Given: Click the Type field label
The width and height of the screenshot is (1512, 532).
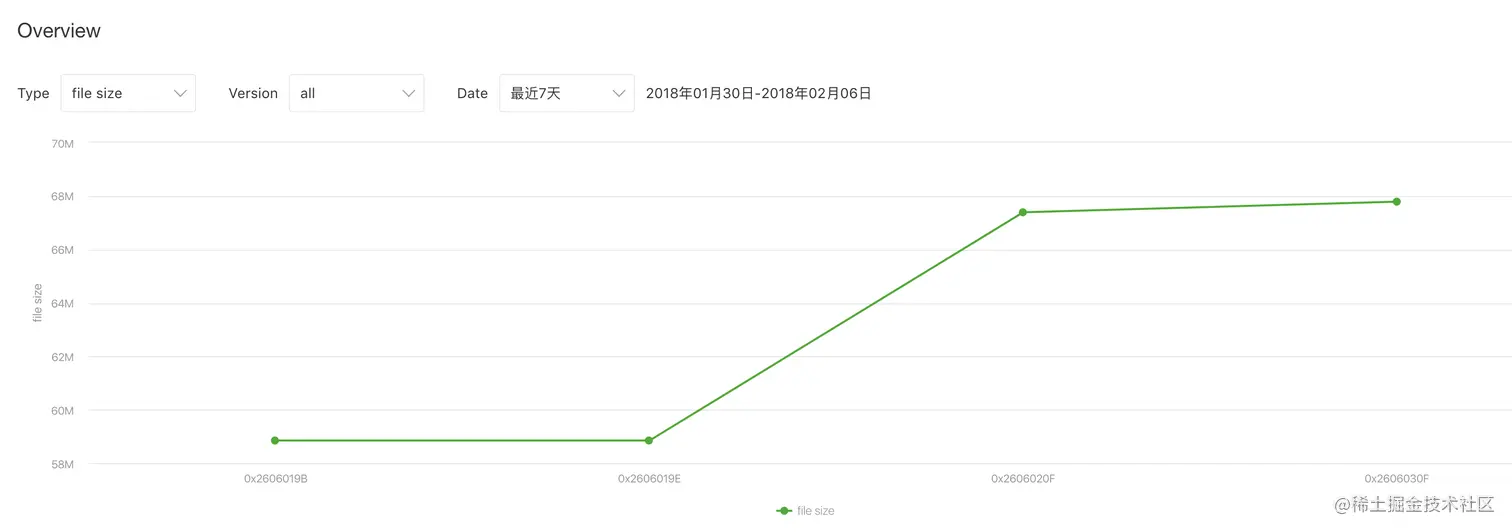Looking at the screenshot, I should point(33,93).
